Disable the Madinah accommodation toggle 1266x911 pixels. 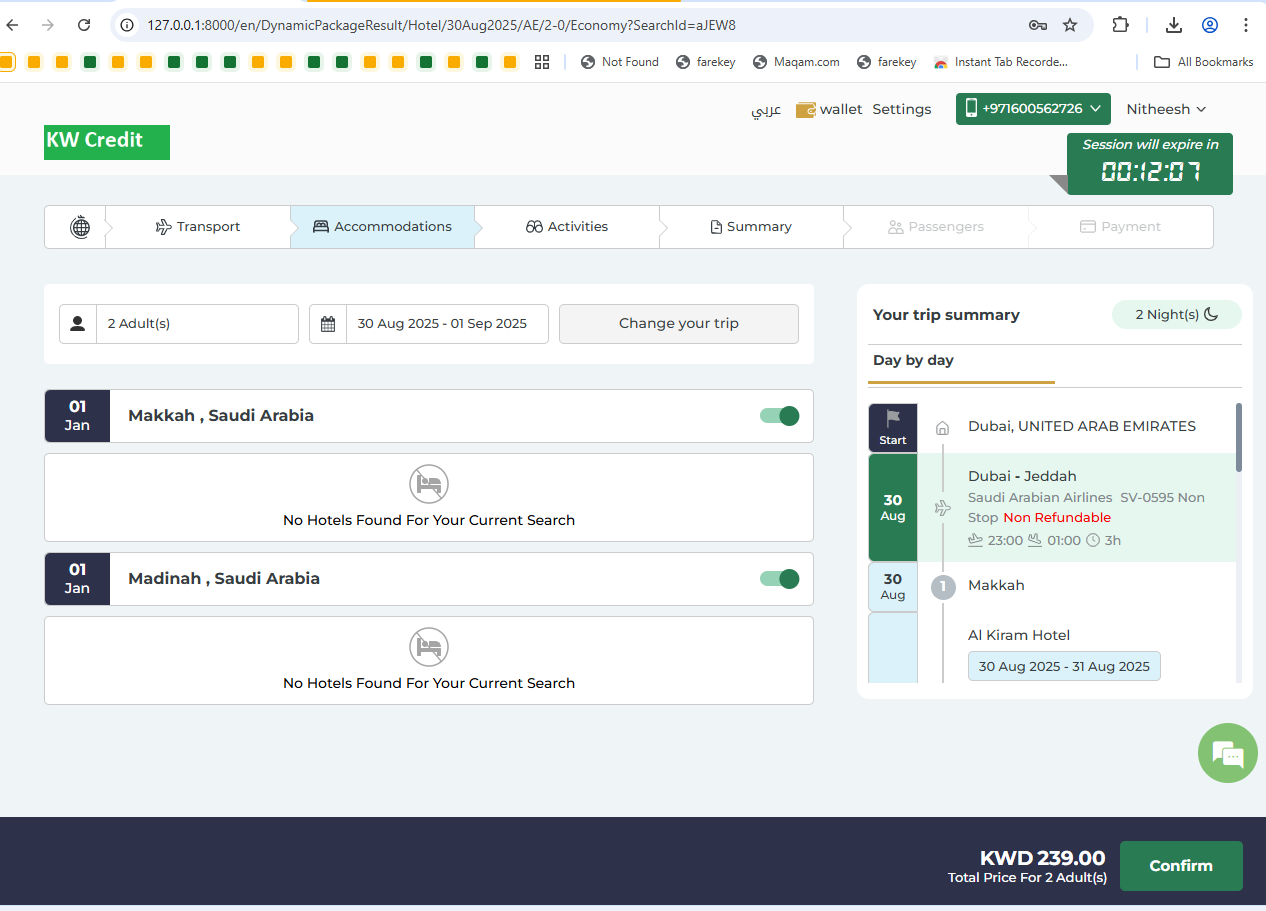tap(779, 579)
